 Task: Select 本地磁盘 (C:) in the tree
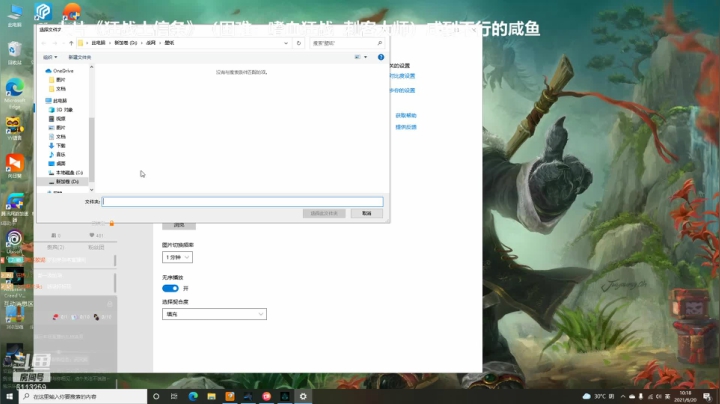point(66,173)
